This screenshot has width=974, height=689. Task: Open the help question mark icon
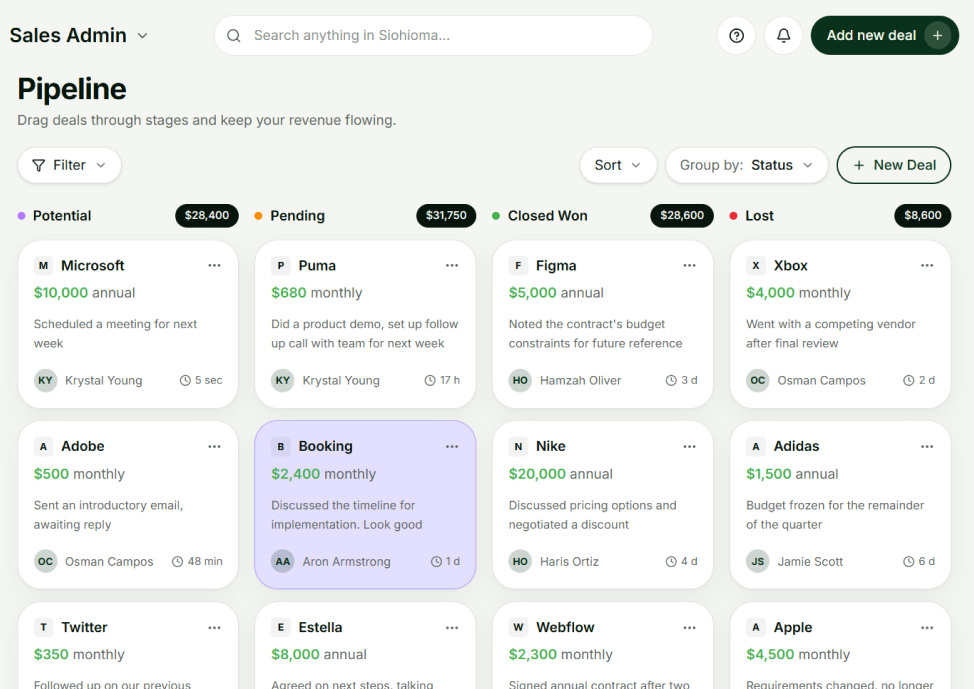tap(736, 35)
